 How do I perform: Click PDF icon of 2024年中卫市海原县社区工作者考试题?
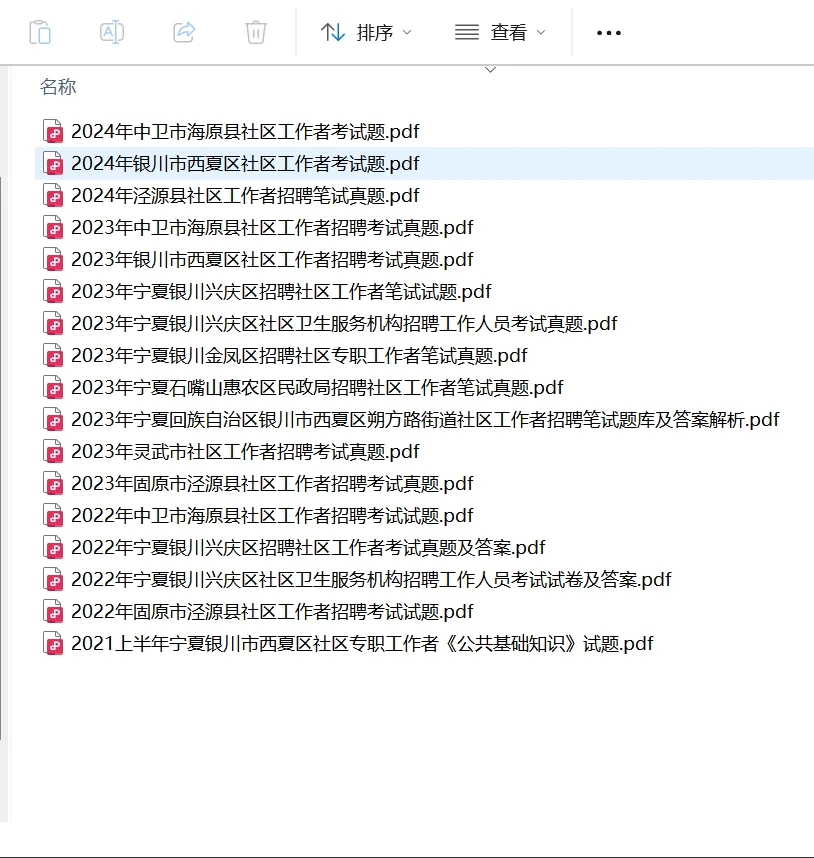pyautogui.click(x=53, y=131)
